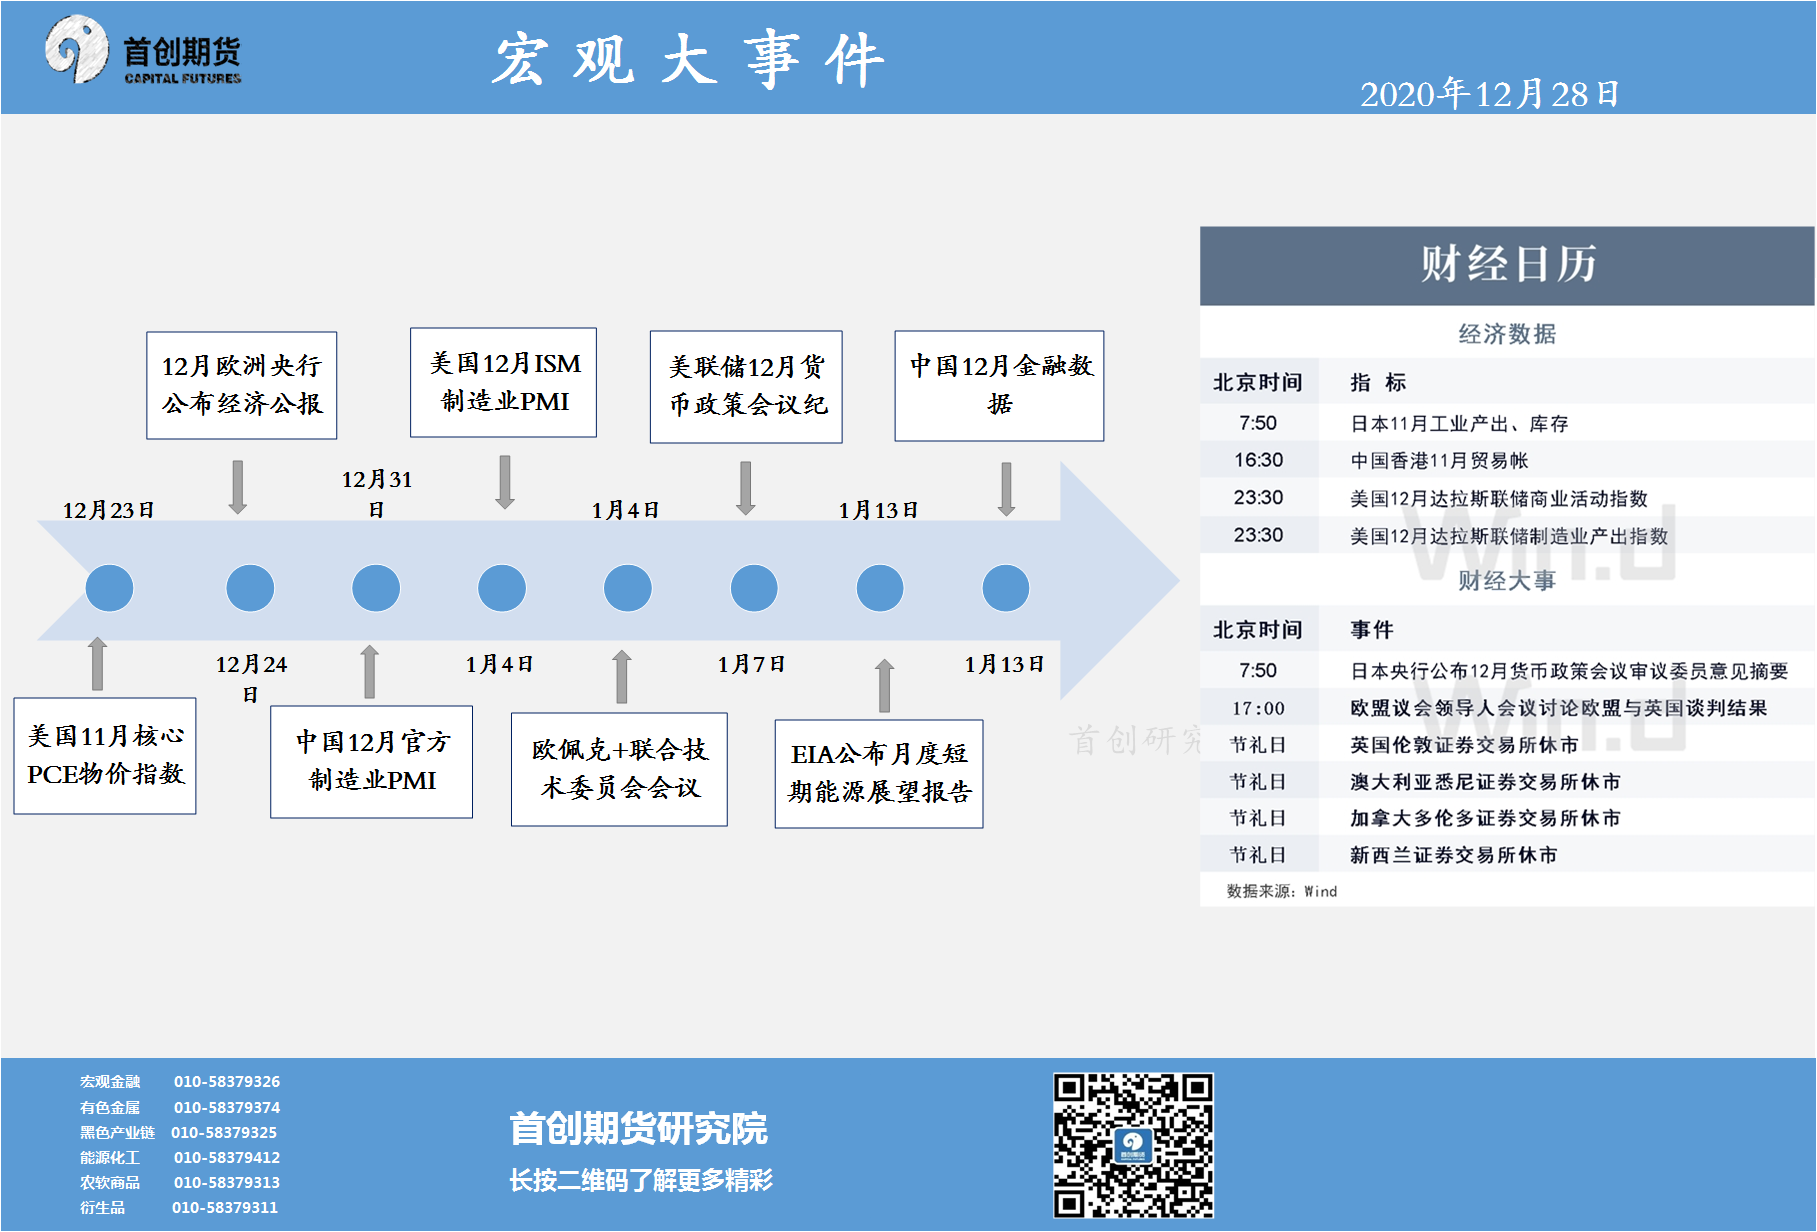Viewport: 1817px width, 1232px height.
Task: Click the 12月31日 date label
Action: (376, 494)
